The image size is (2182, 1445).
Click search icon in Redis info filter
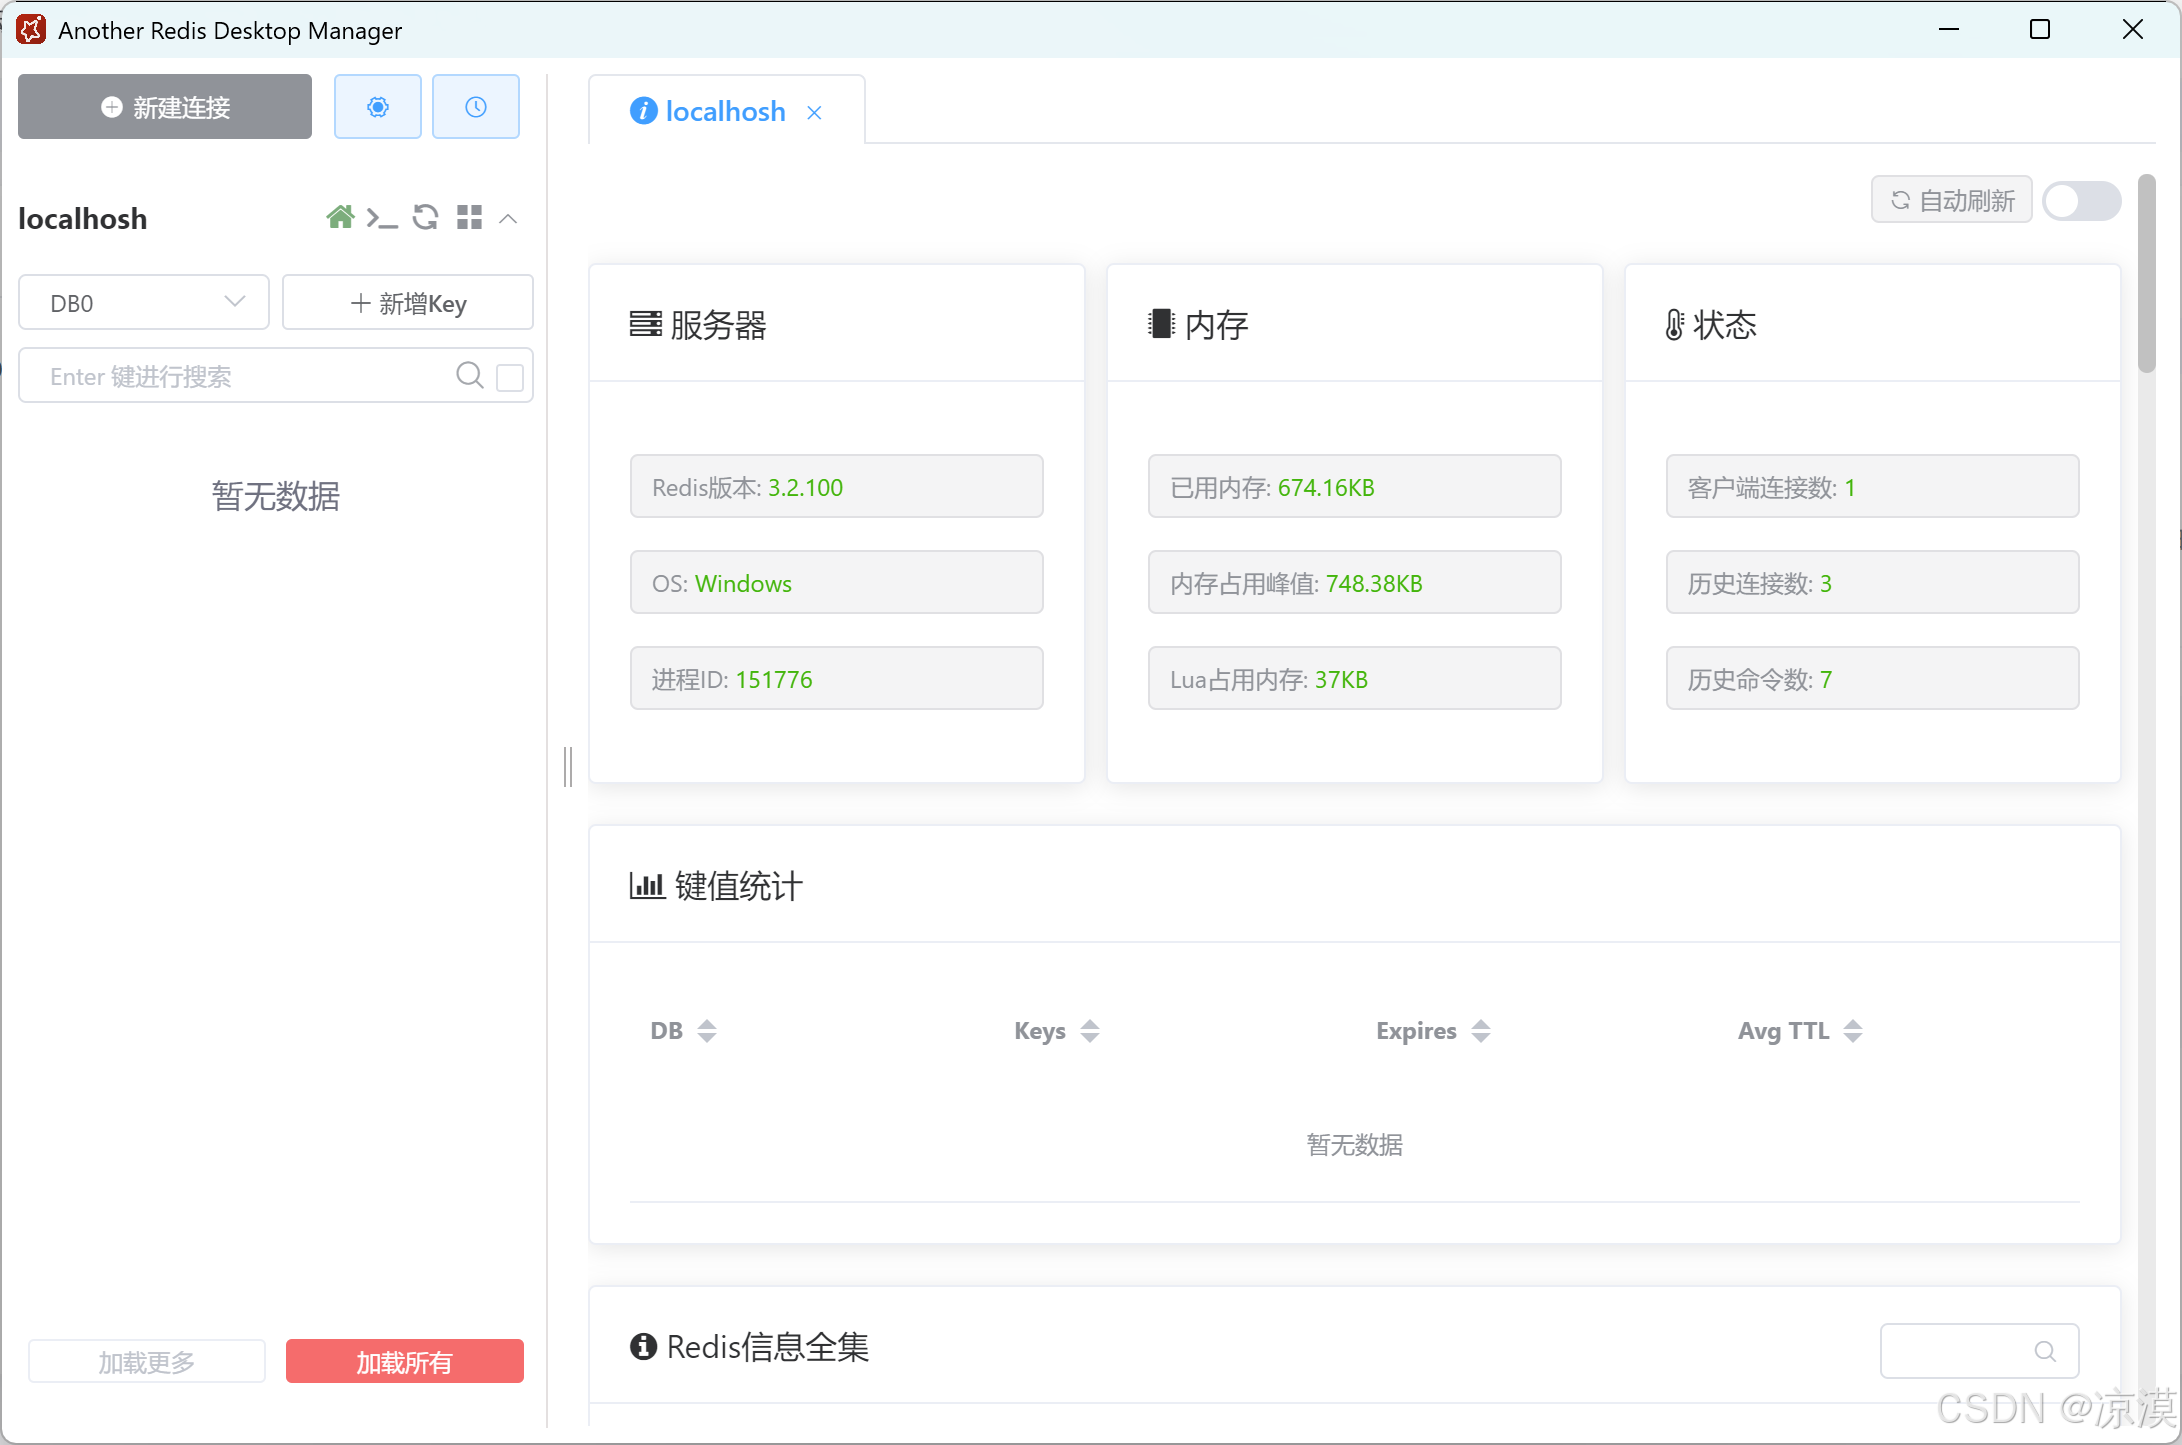coord(2045,1351)
